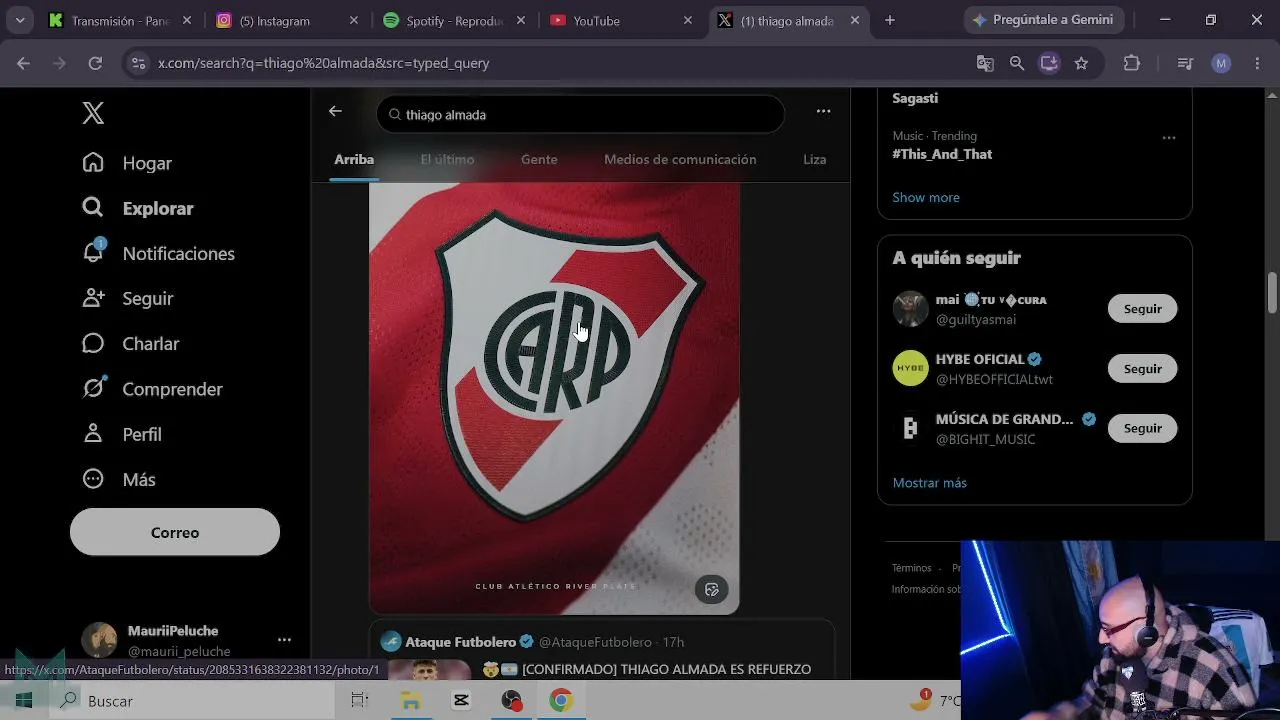Open MauriiPeluche account menu dots
This screenshot has height=720, width=1280.
(284, 640)
